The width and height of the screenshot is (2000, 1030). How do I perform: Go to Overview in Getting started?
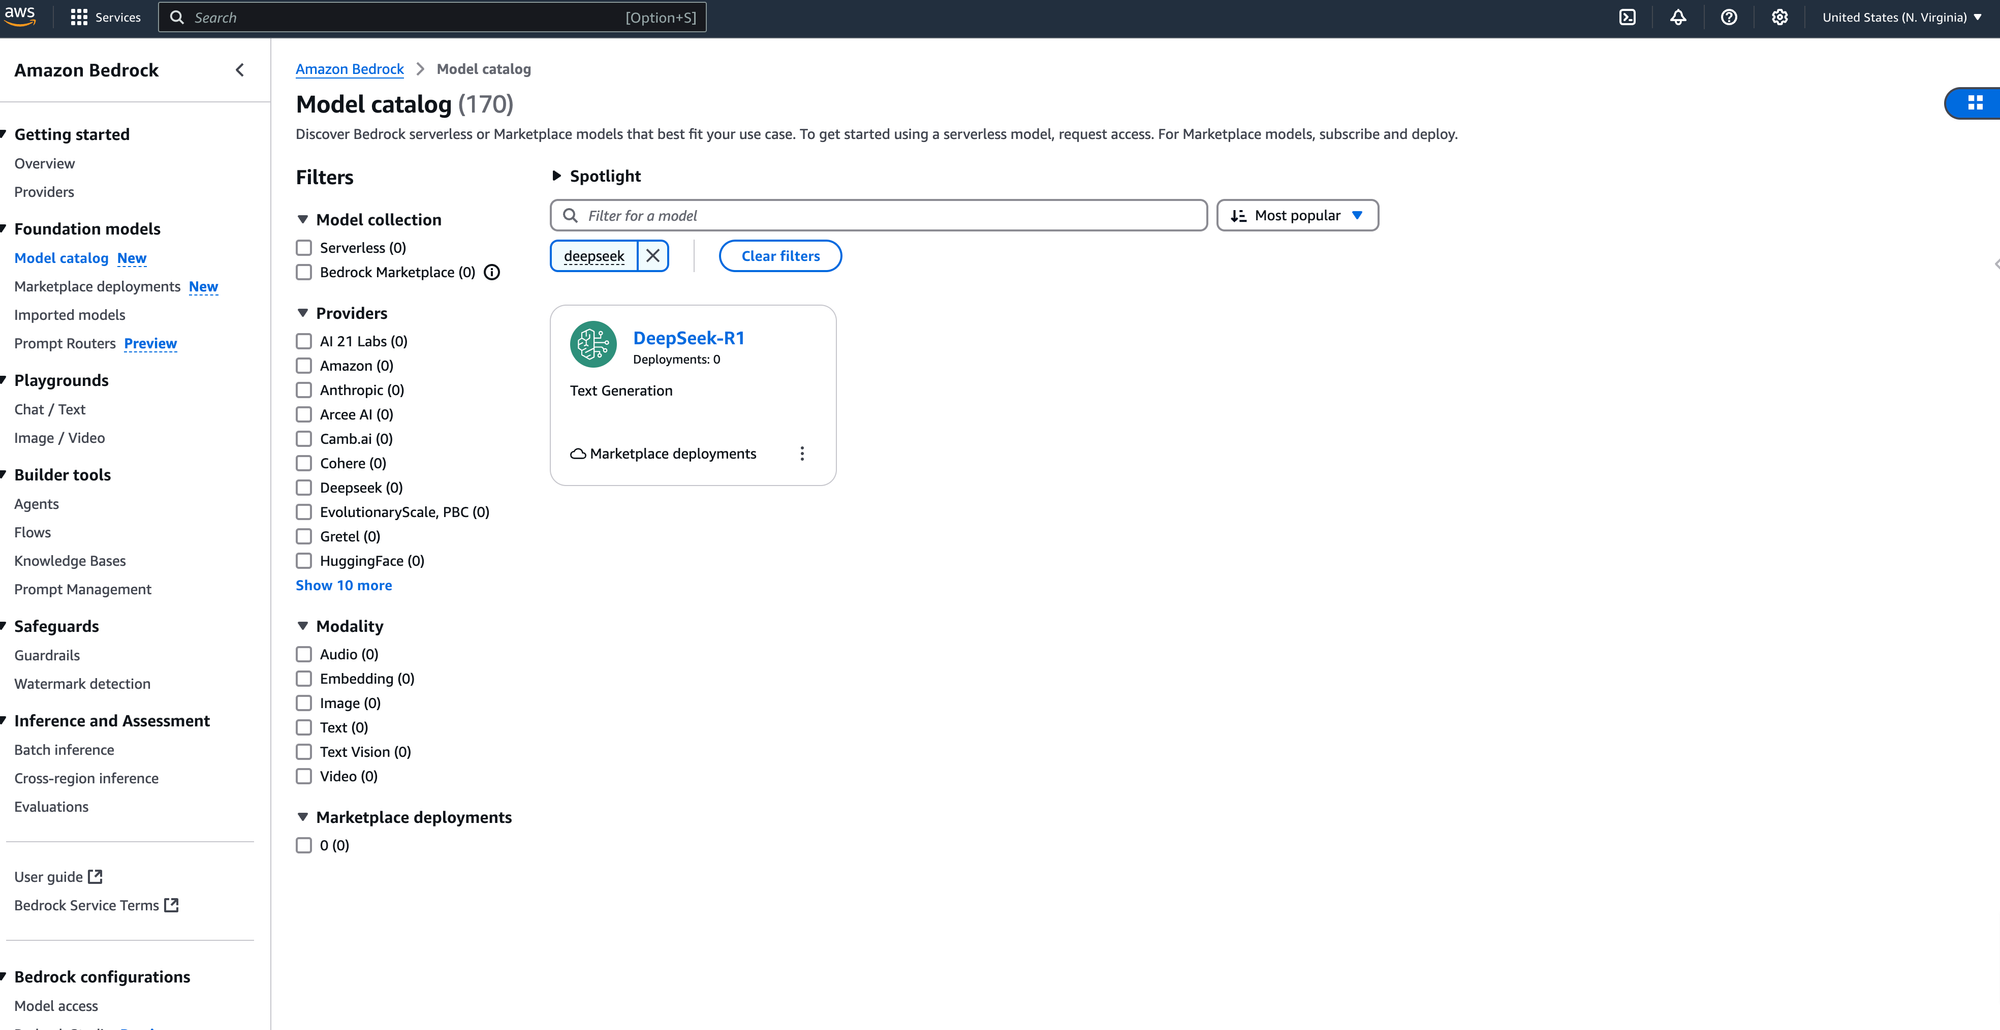44,164
